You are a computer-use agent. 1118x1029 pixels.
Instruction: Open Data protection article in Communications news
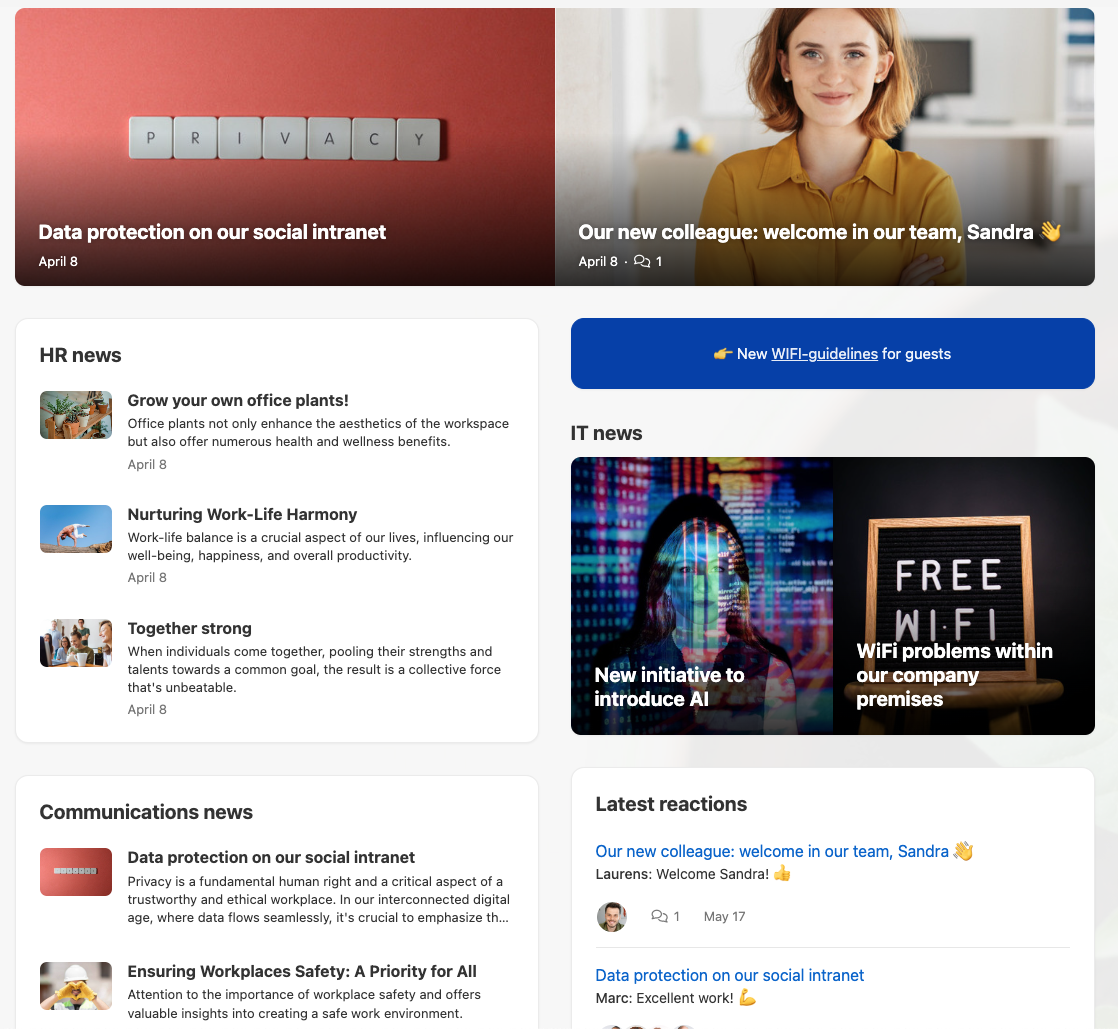pos(271,857)
